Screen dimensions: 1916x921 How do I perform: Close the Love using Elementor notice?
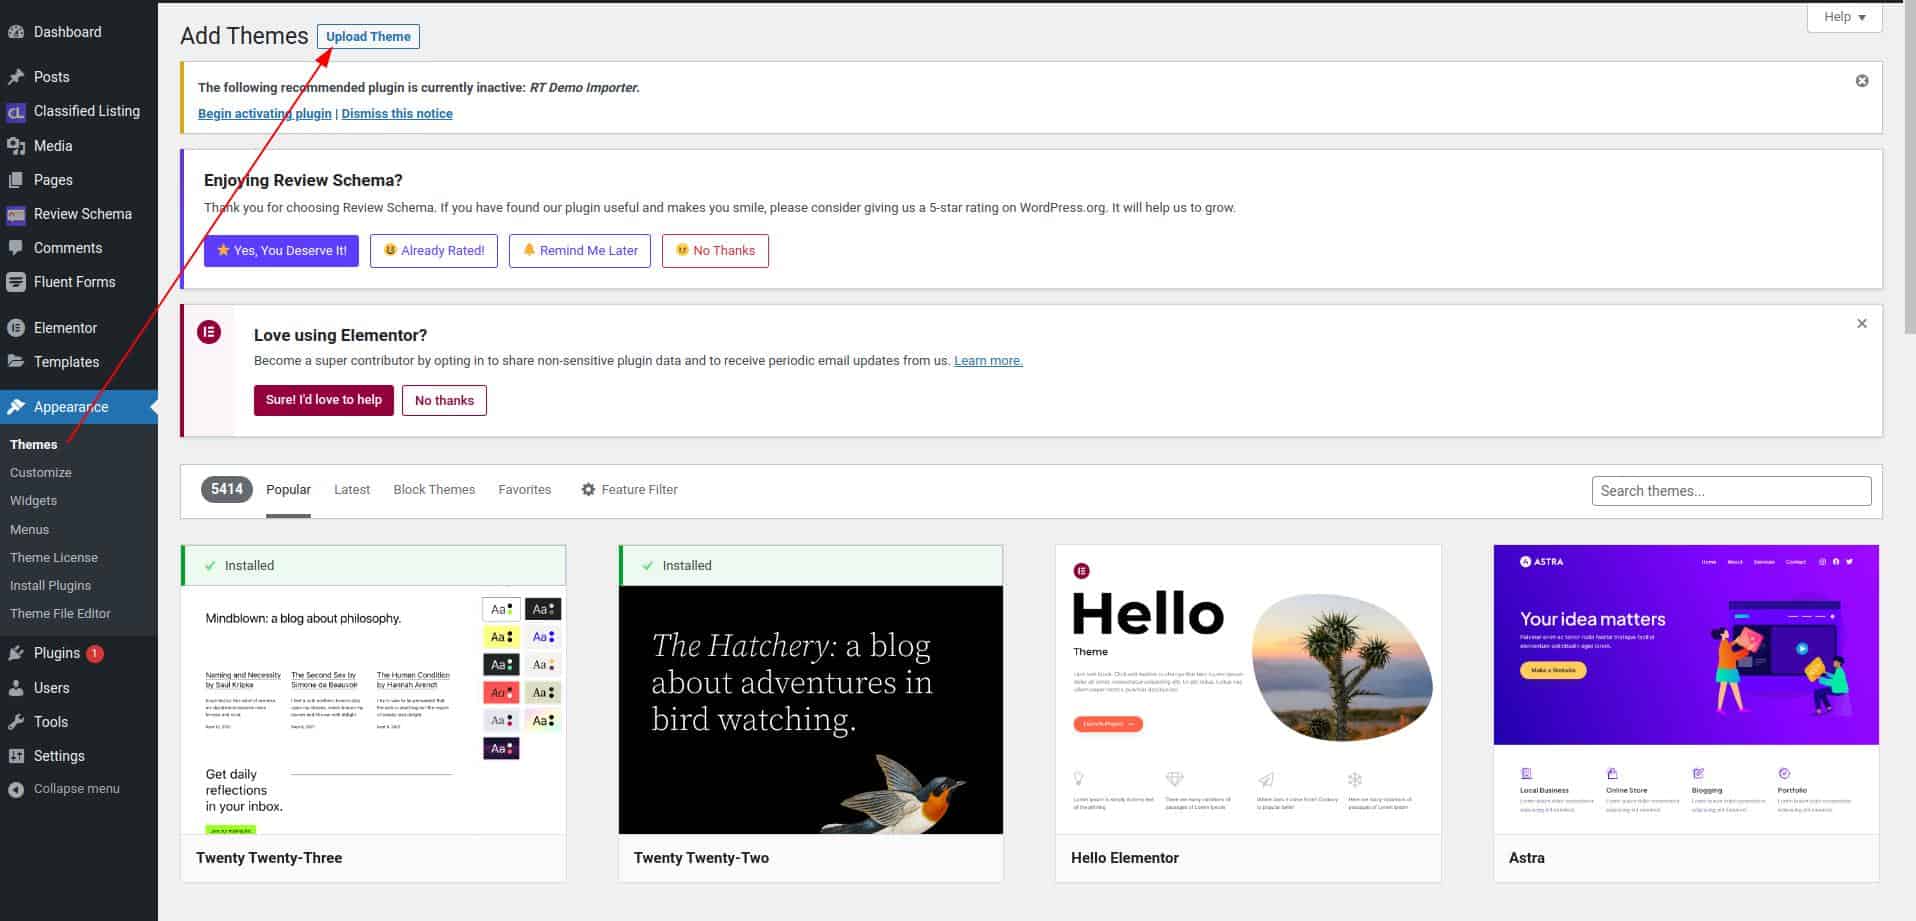[x=1862, y=324]
